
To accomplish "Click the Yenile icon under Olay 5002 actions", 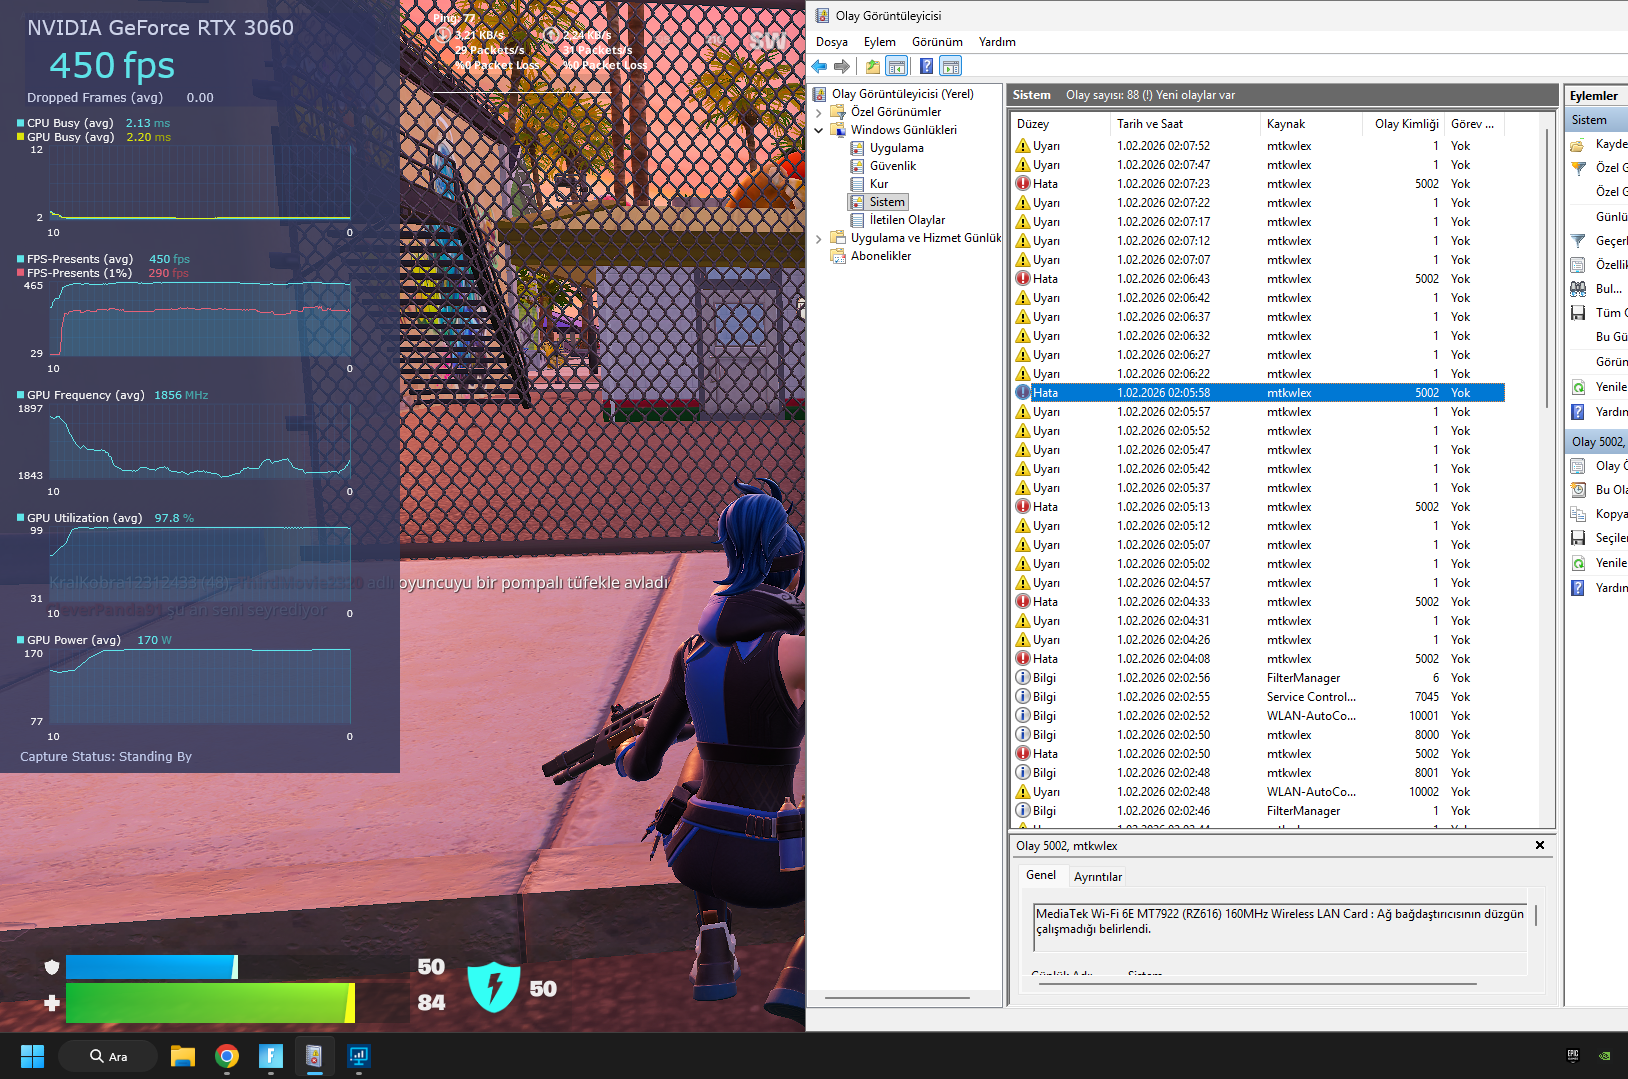I will coord(1578,563).
